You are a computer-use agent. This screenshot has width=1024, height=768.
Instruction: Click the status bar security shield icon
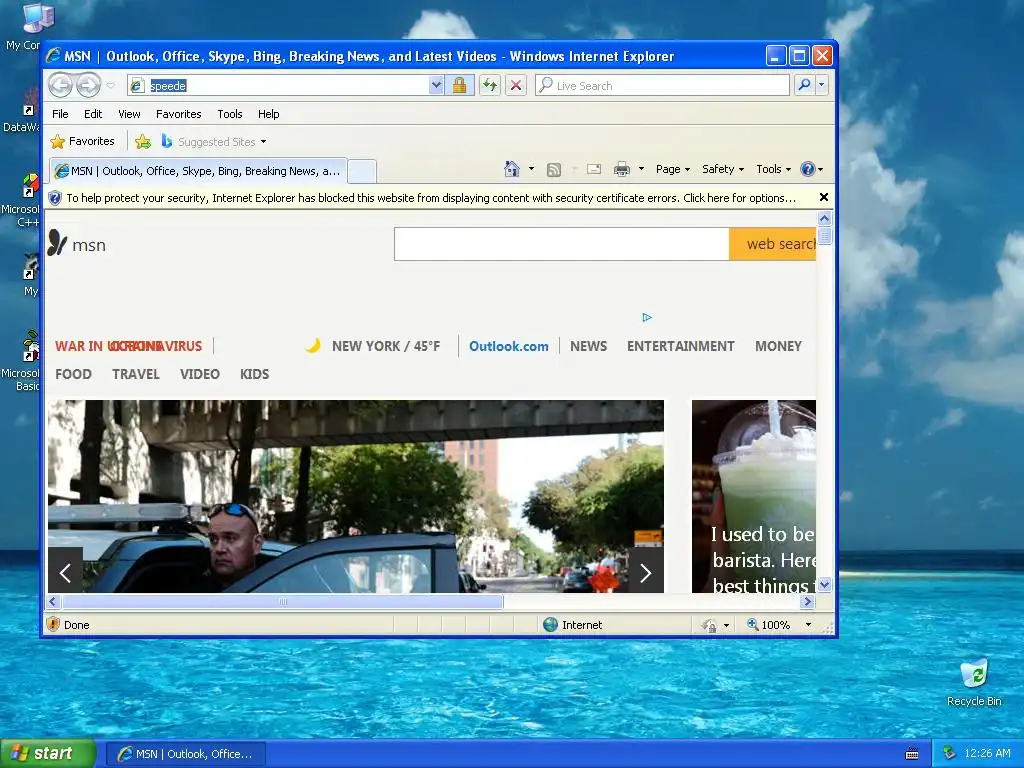[x=53, y=624]
